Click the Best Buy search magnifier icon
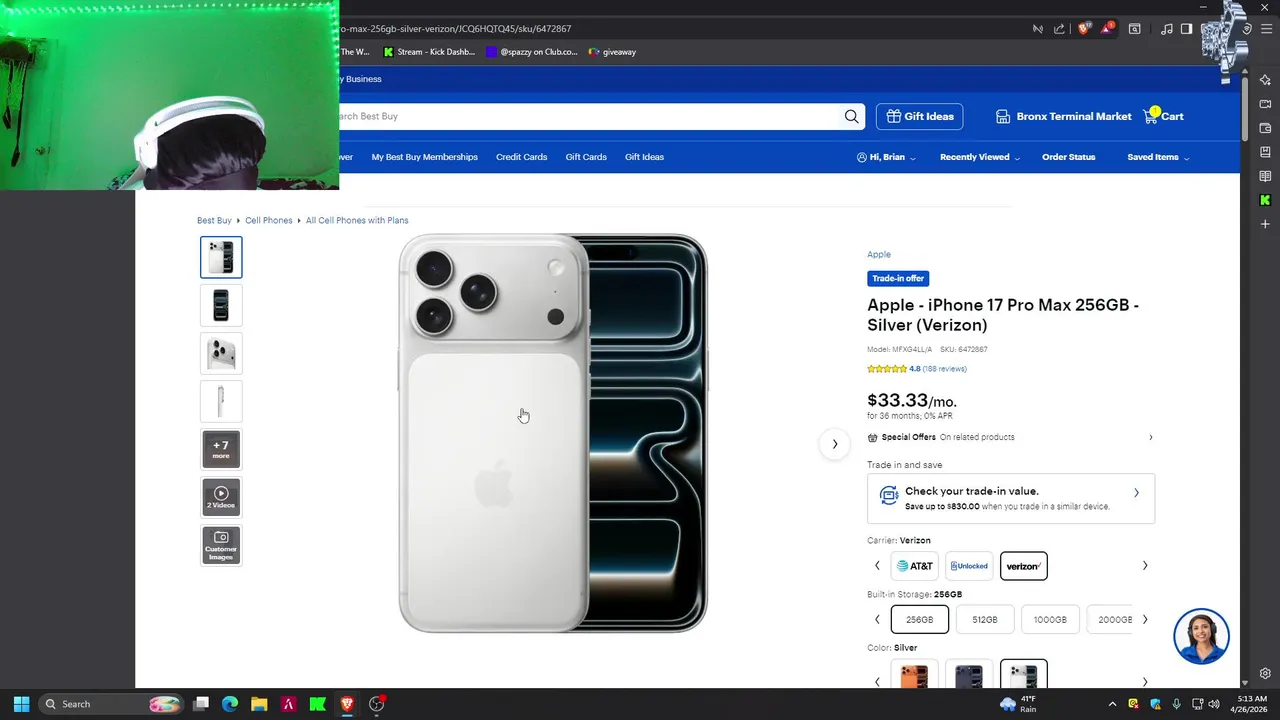The image size is (1280, 720). [851, 116]
